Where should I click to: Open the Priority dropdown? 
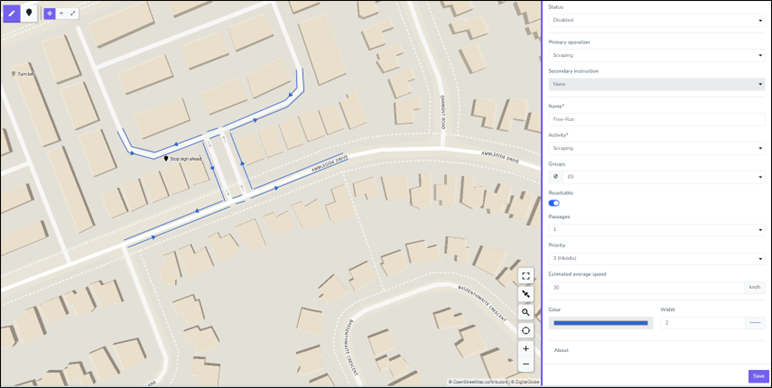tap(656, 258)
